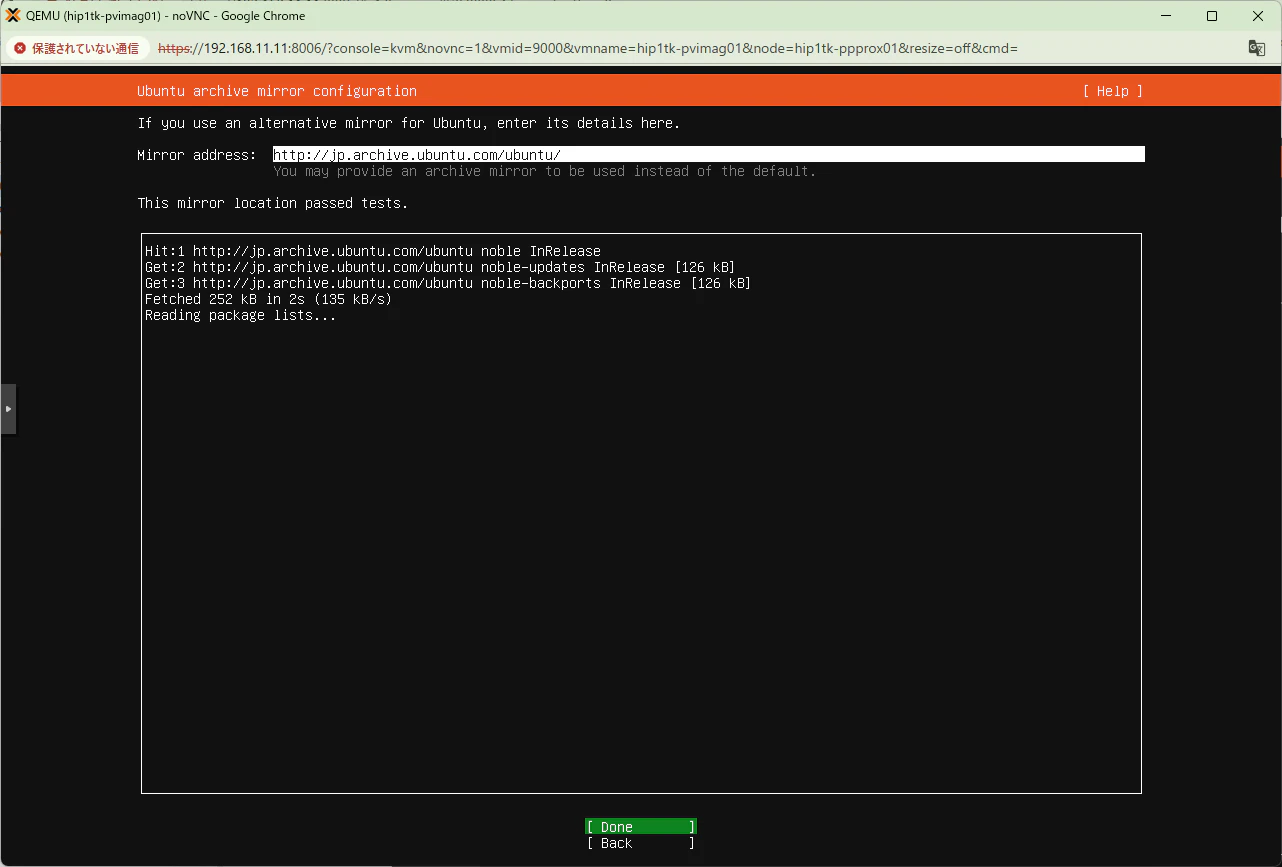The height and width of the screenshot is (867, 1282).
Task: Click the browser URL address text
Action: (x=588, y=48)
